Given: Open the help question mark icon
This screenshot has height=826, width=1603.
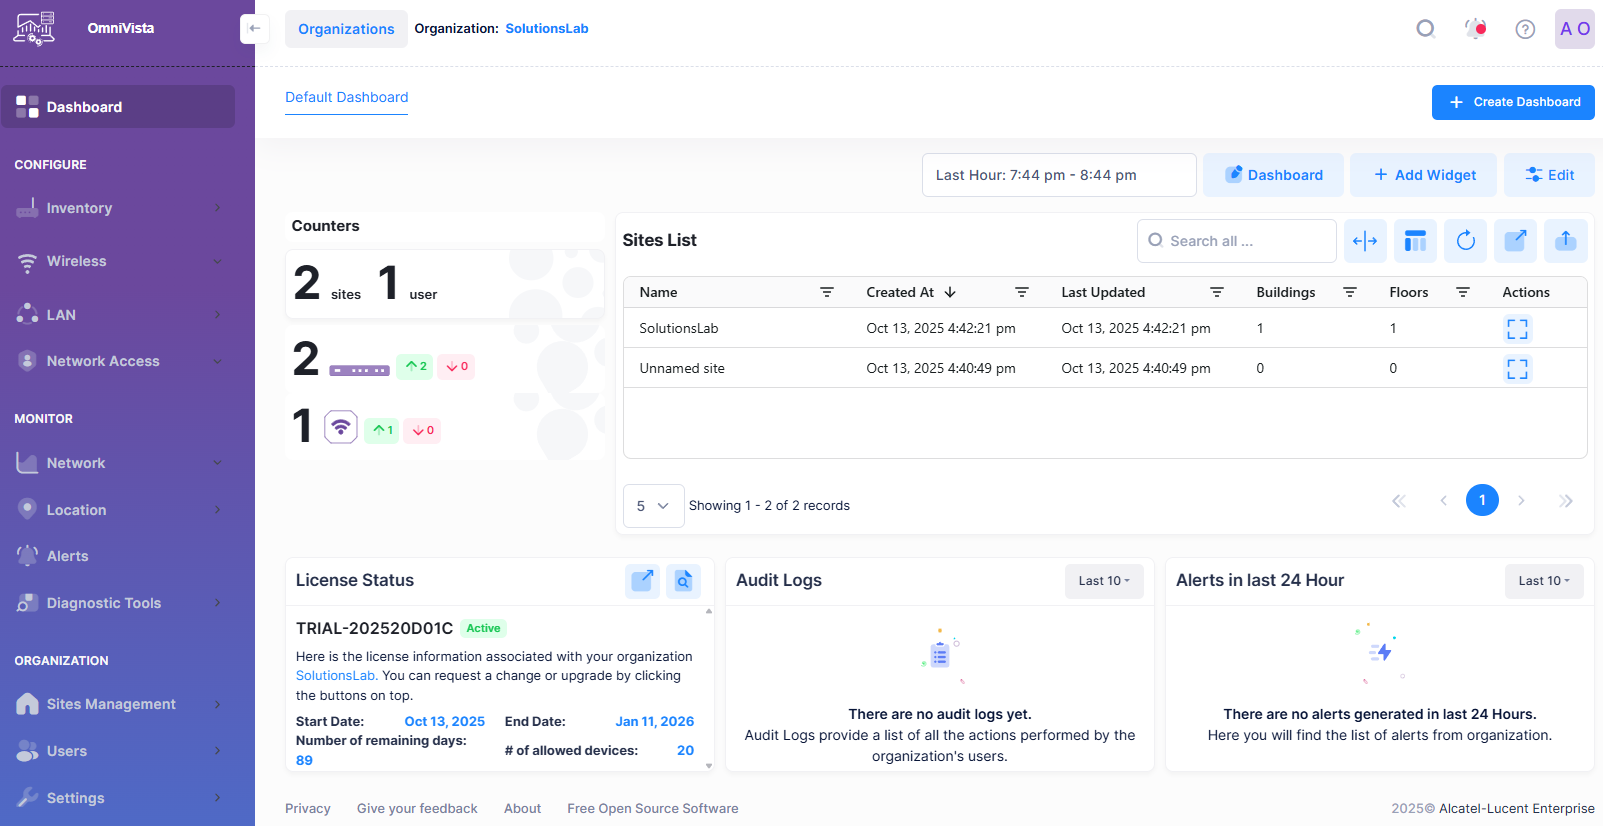Looking at the screenshot, I should pos(1524,29).
